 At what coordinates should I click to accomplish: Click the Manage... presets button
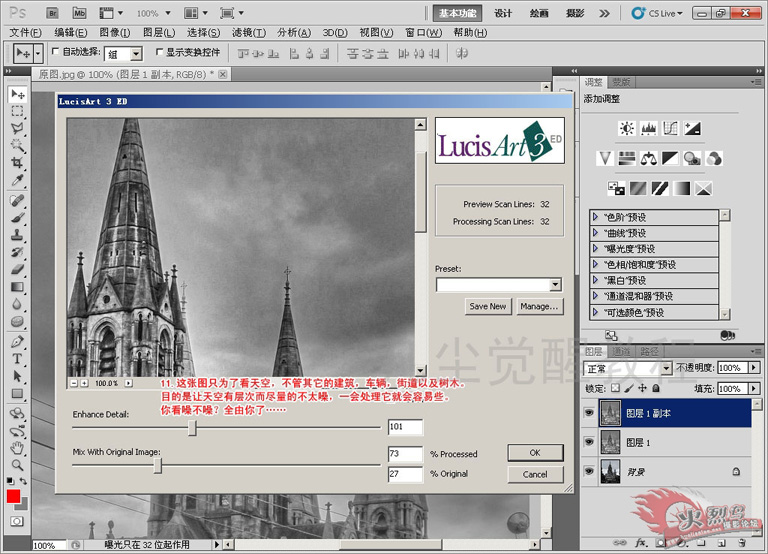pos(539,306)
